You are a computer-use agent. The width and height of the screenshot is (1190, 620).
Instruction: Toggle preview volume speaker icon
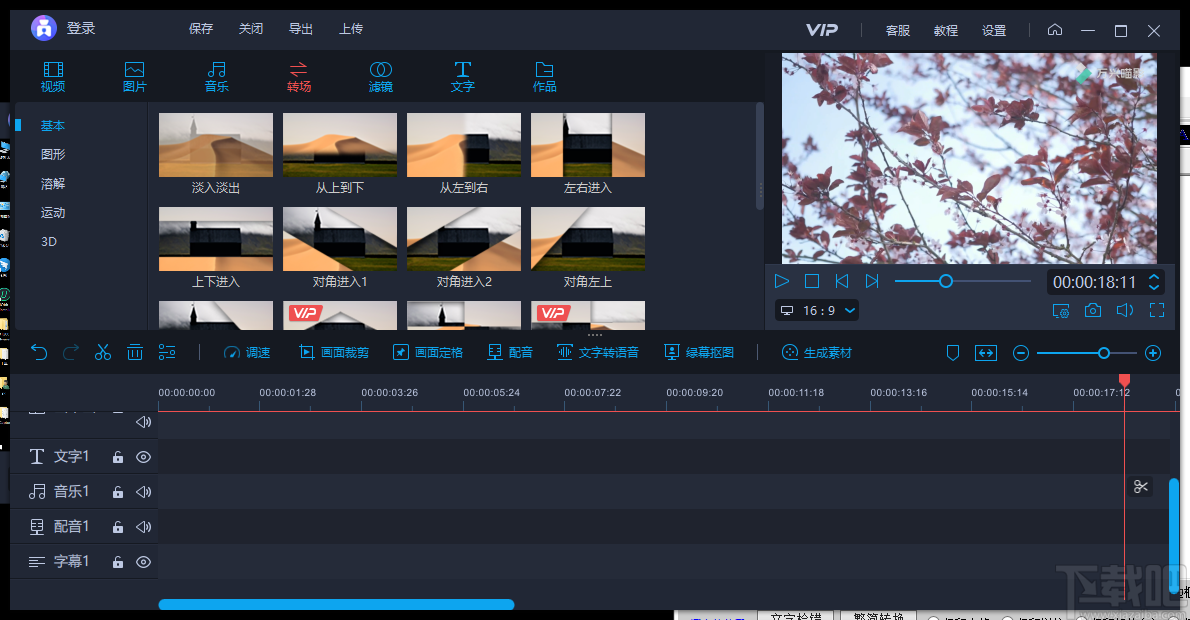(1125, 310)
